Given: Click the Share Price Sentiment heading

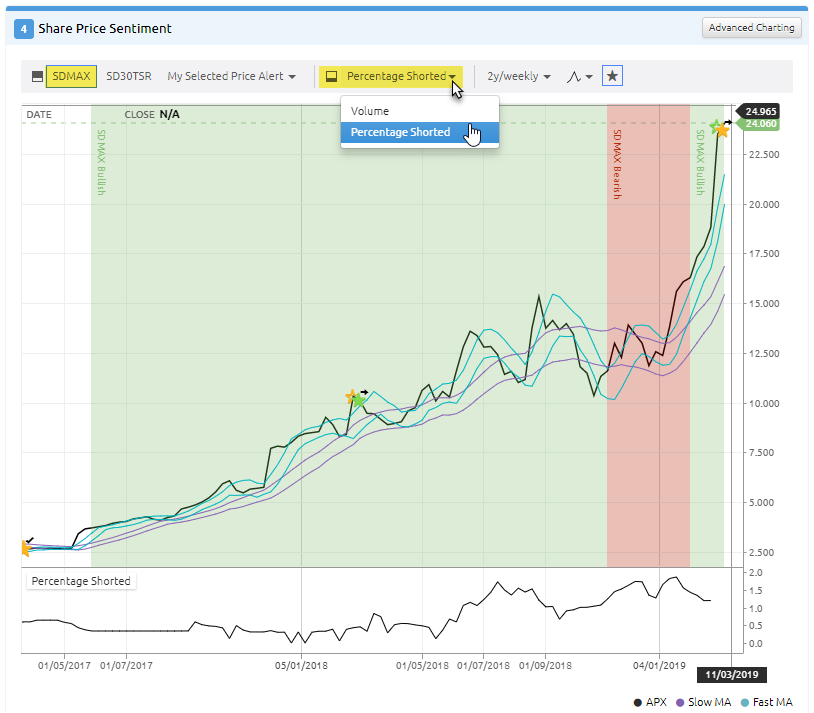Looking at the screenshot, I should tap(105, 29).
